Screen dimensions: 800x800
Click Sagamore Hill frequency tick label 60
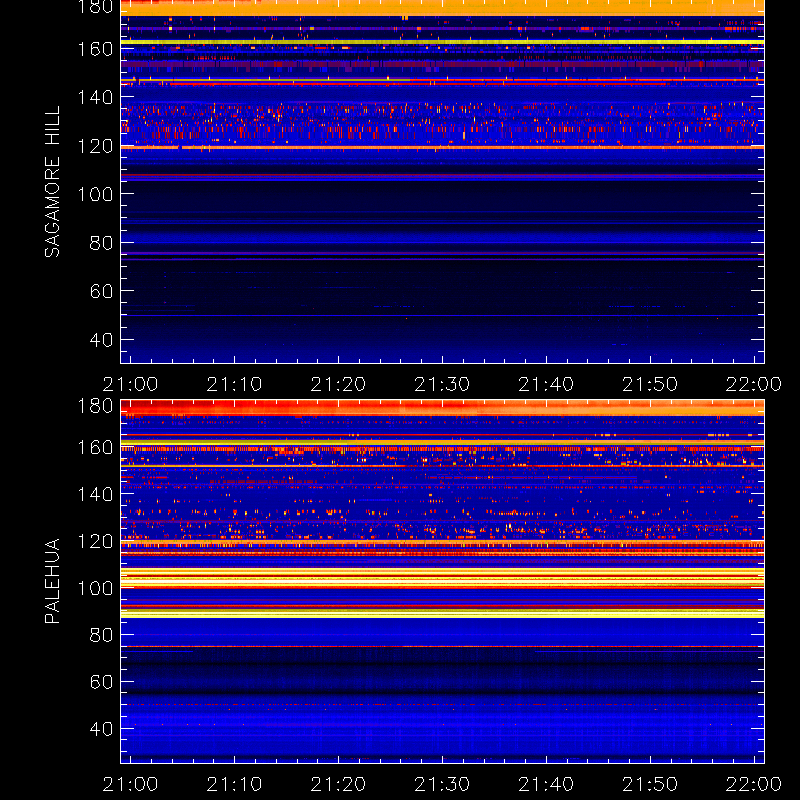tap(101, 291)
